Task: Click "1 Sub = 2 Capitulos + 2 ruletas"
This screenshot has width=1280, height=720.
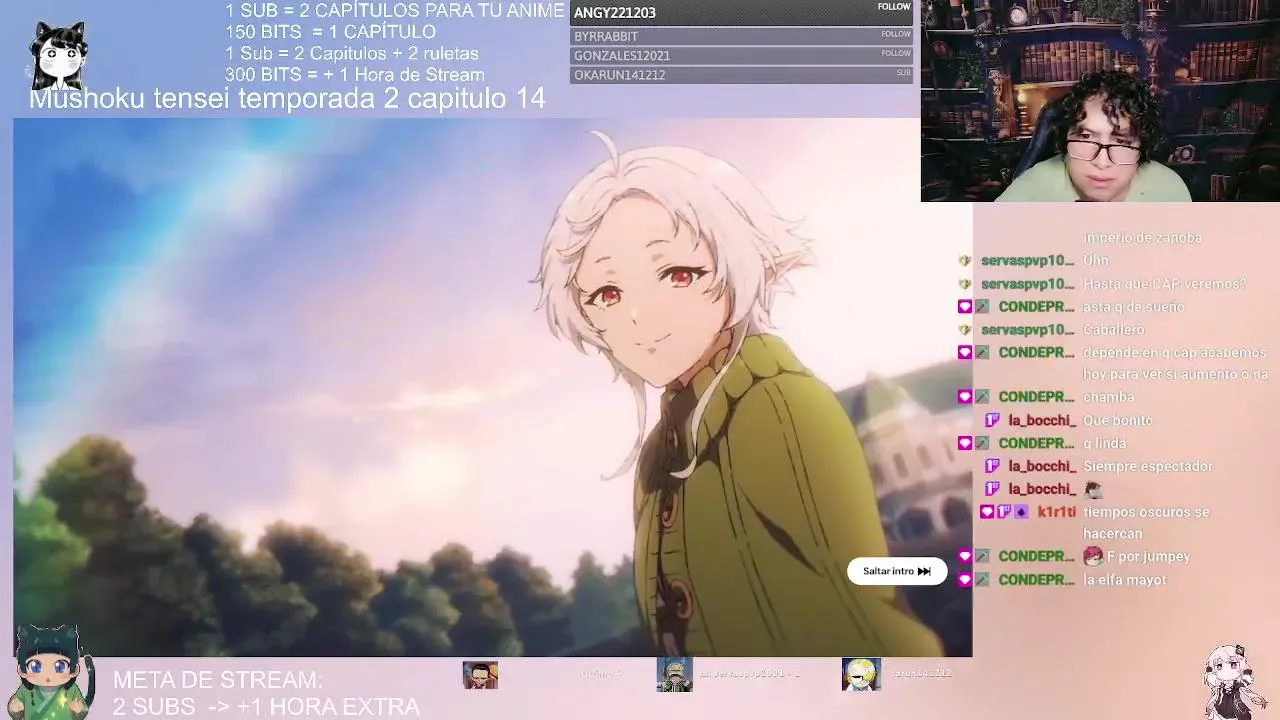Action: click(x=352, y=53)
